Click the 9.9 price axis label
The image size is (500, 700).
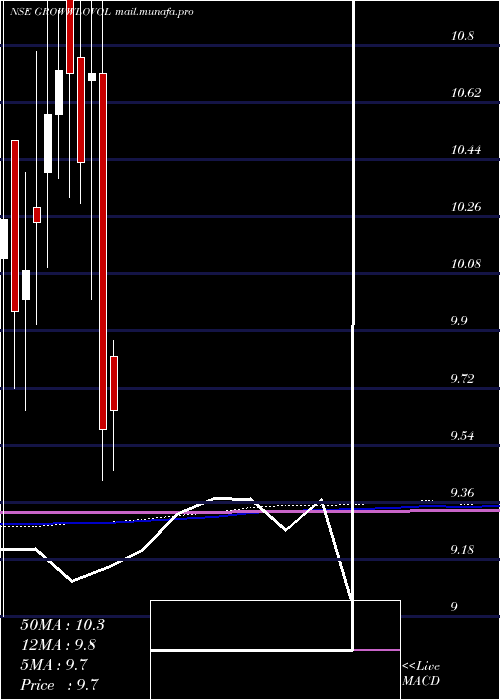459,321
